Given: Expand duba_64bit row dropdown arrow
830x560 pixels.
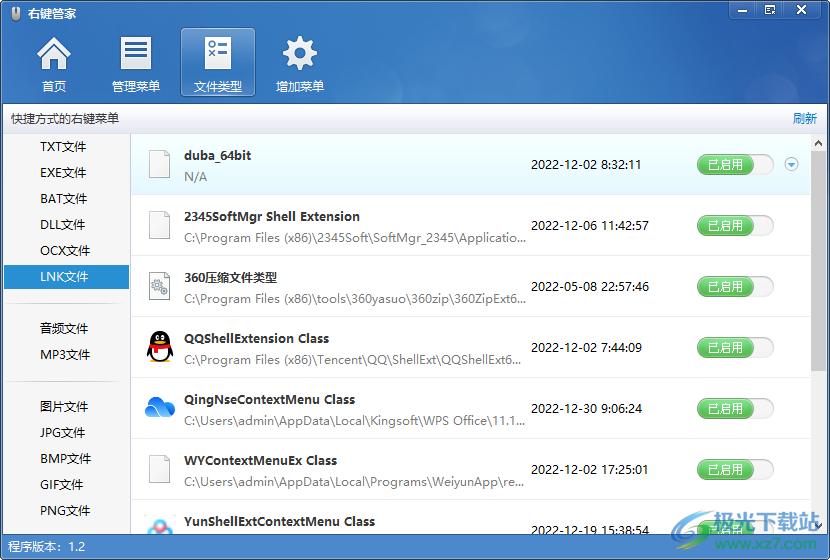Looking at the screenshot, I should (791, 165).
